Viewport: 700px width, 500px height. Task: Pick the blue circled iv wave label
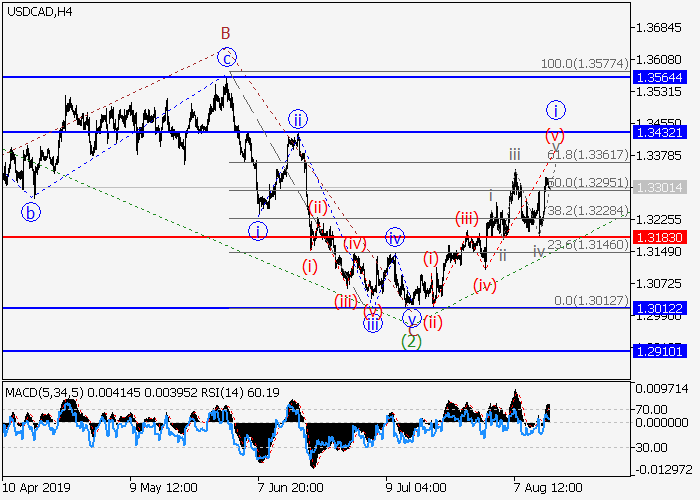395,237
